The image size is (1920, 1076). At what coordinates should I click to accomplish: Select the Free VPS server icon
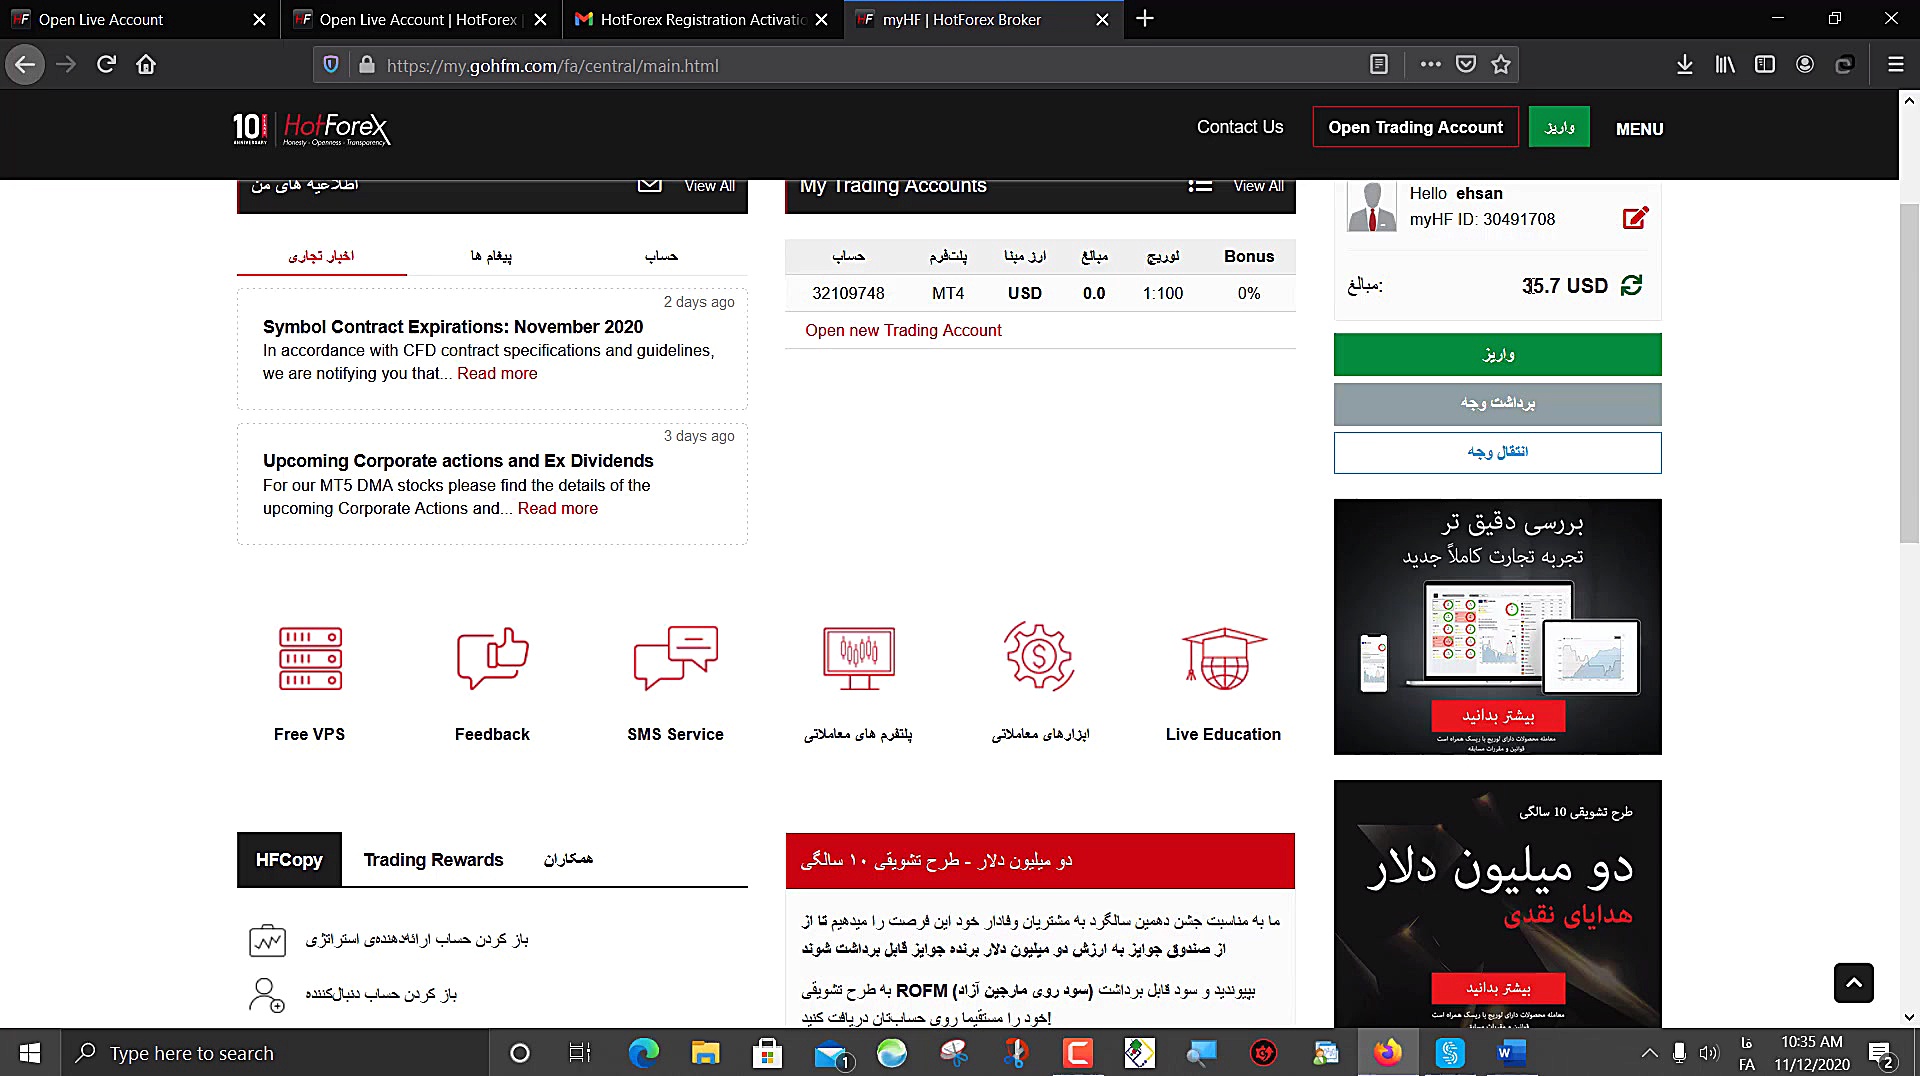[x=309, y=658]
